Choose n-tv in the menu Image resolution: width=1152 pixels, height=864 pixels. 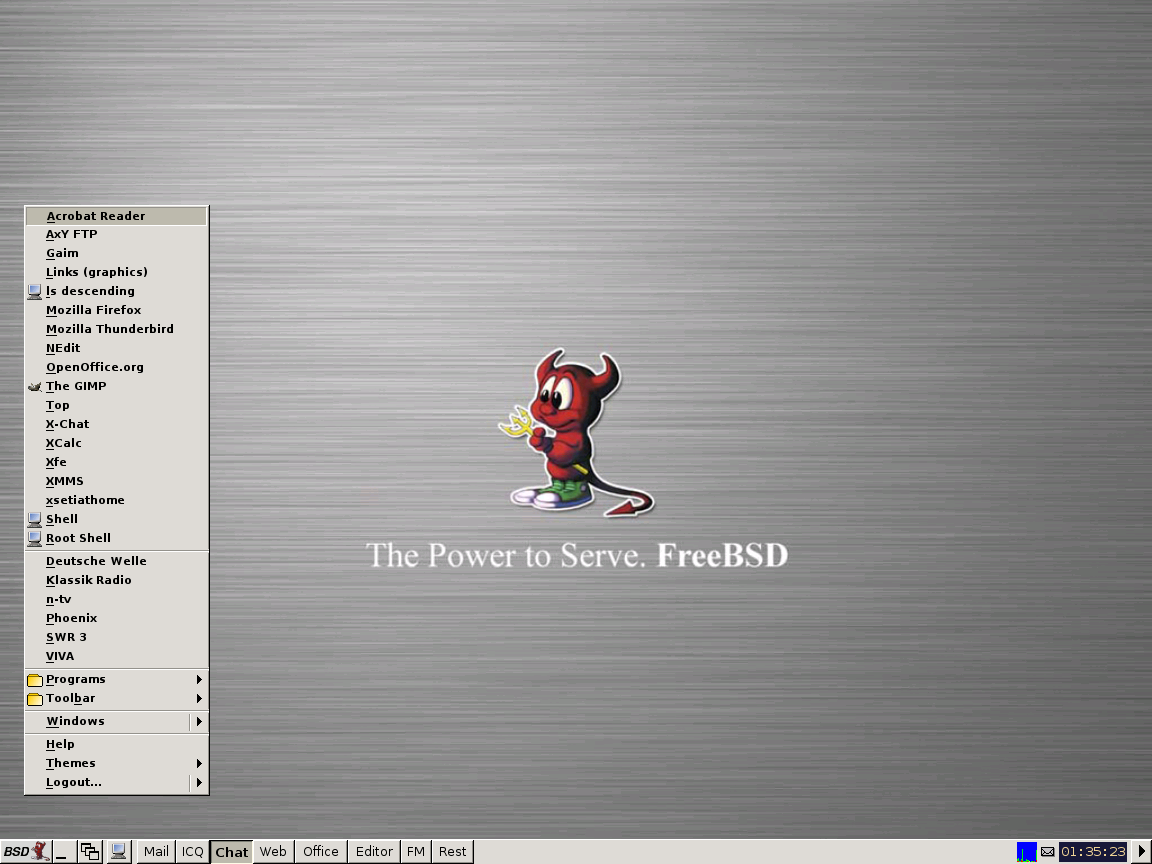[117, 600]
